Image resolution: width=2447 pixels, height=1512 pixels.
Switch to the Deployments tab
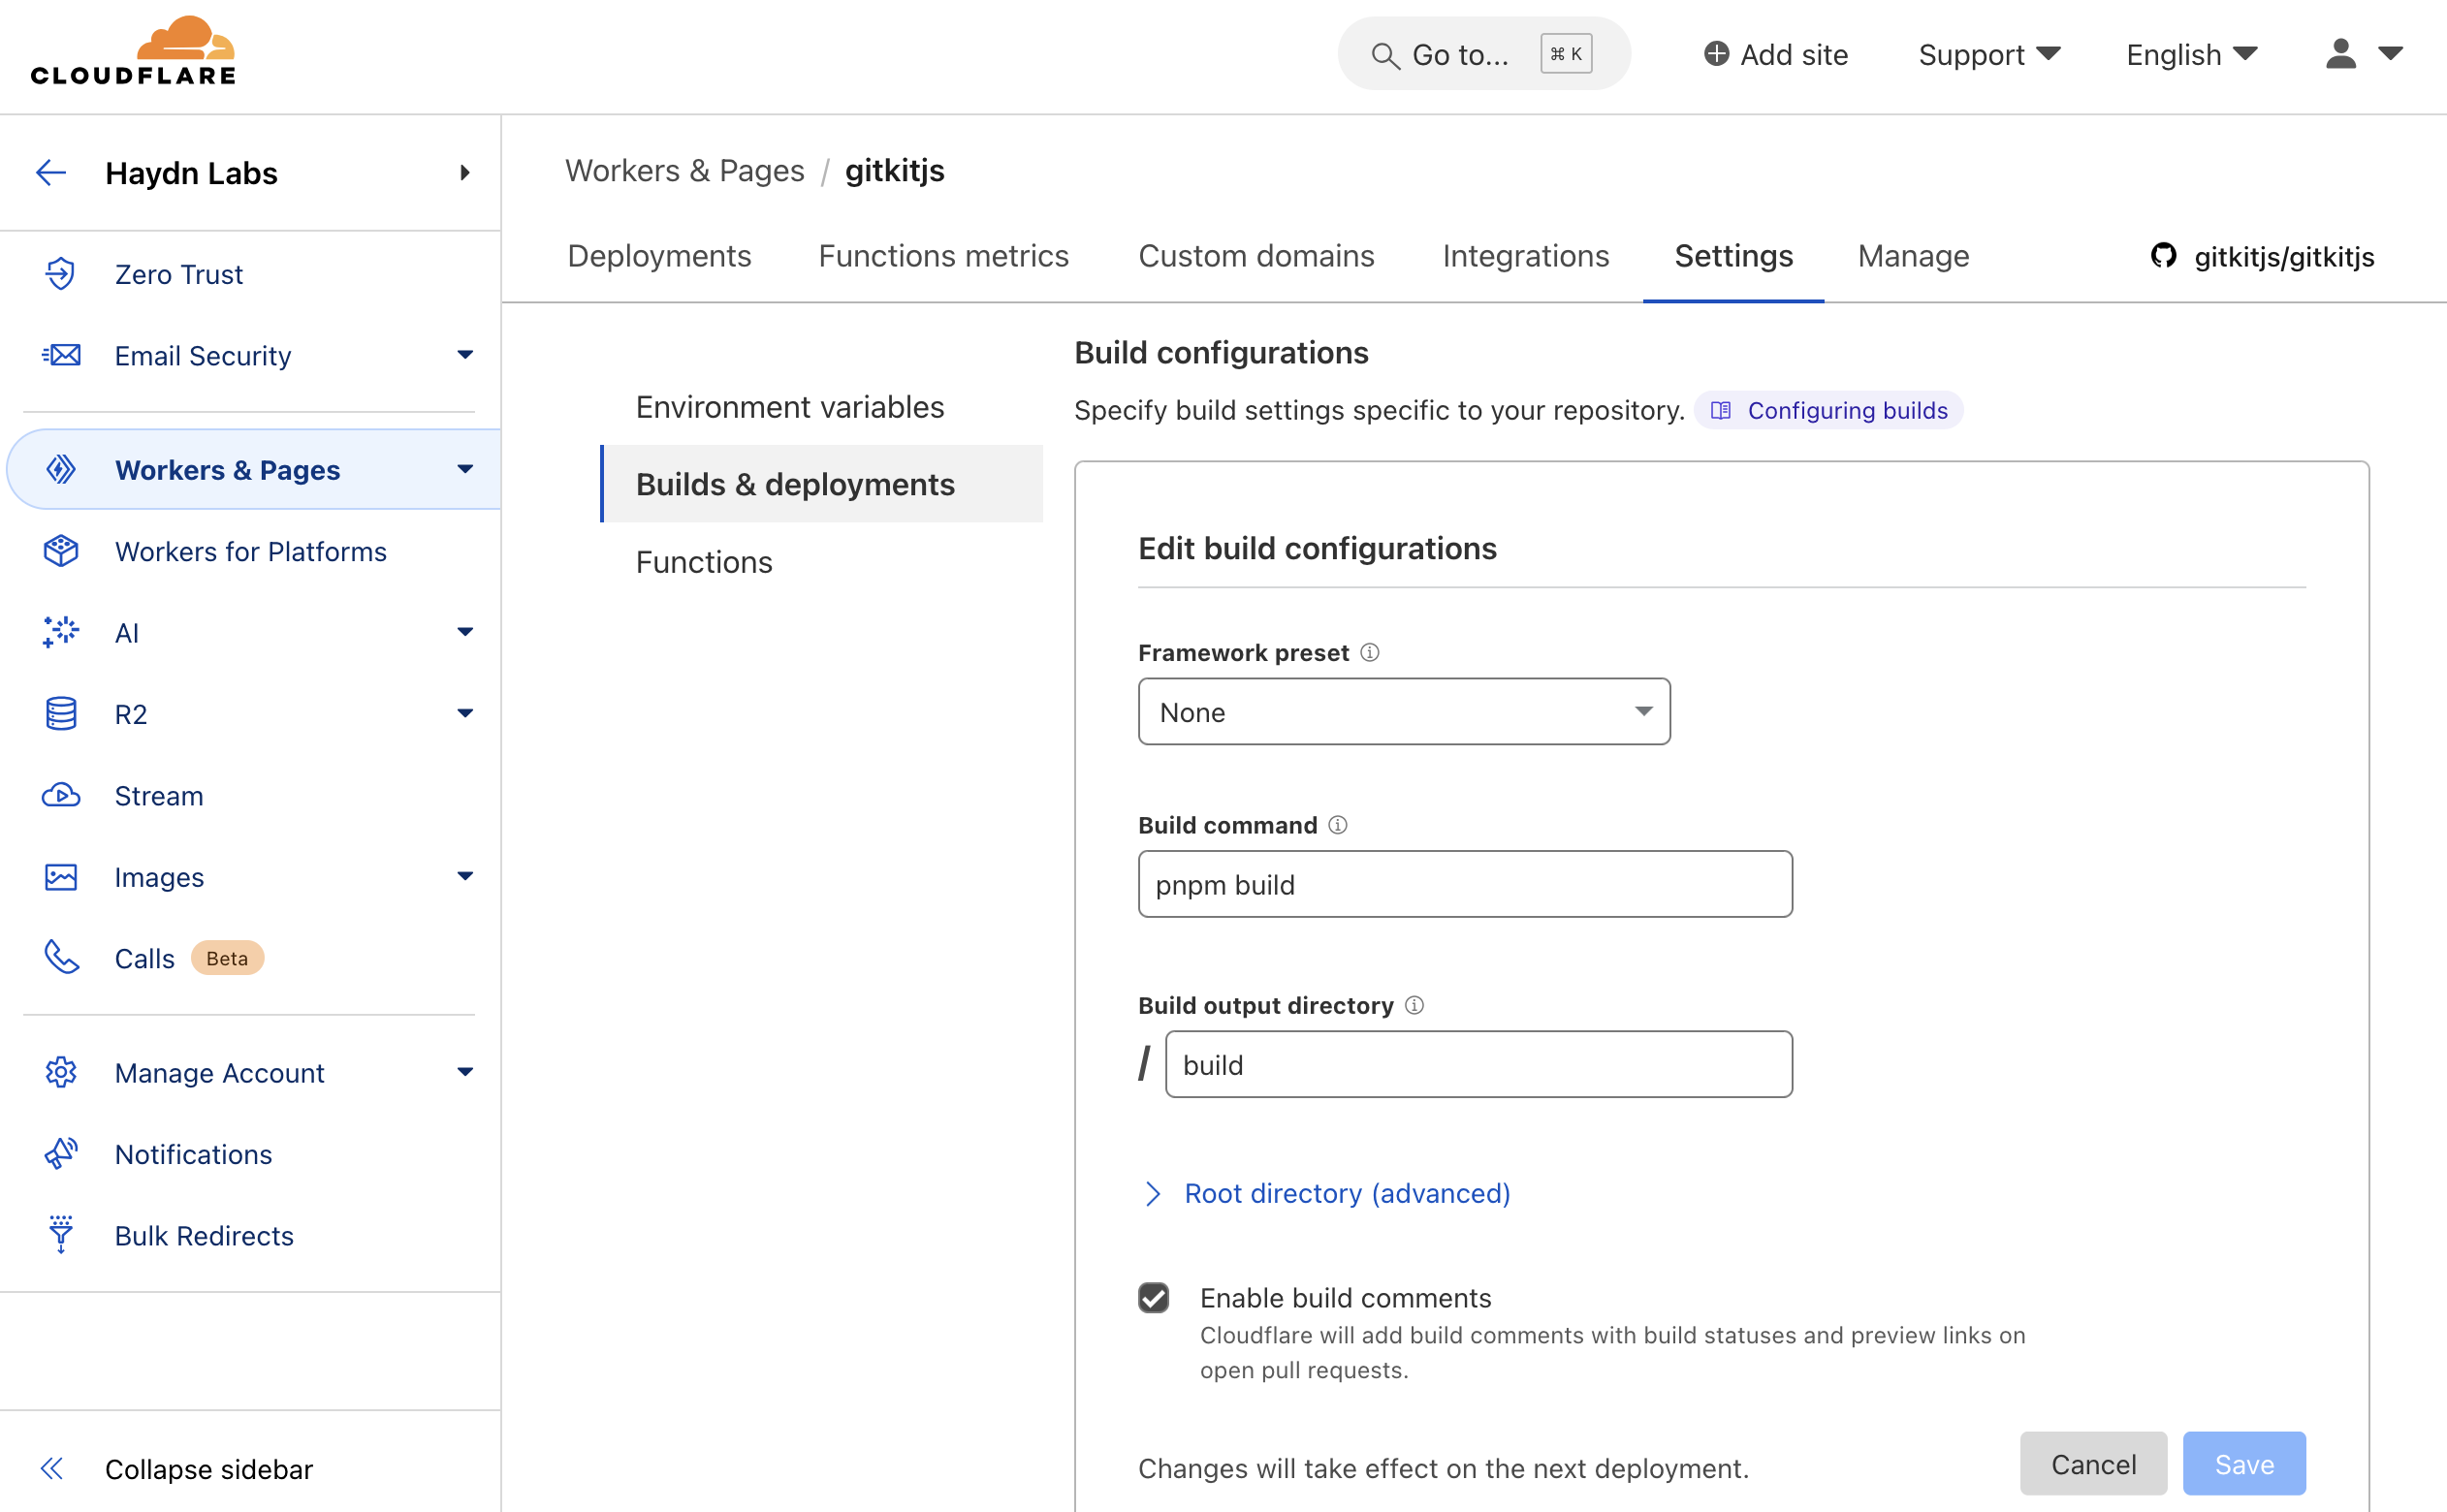point(659,256)
